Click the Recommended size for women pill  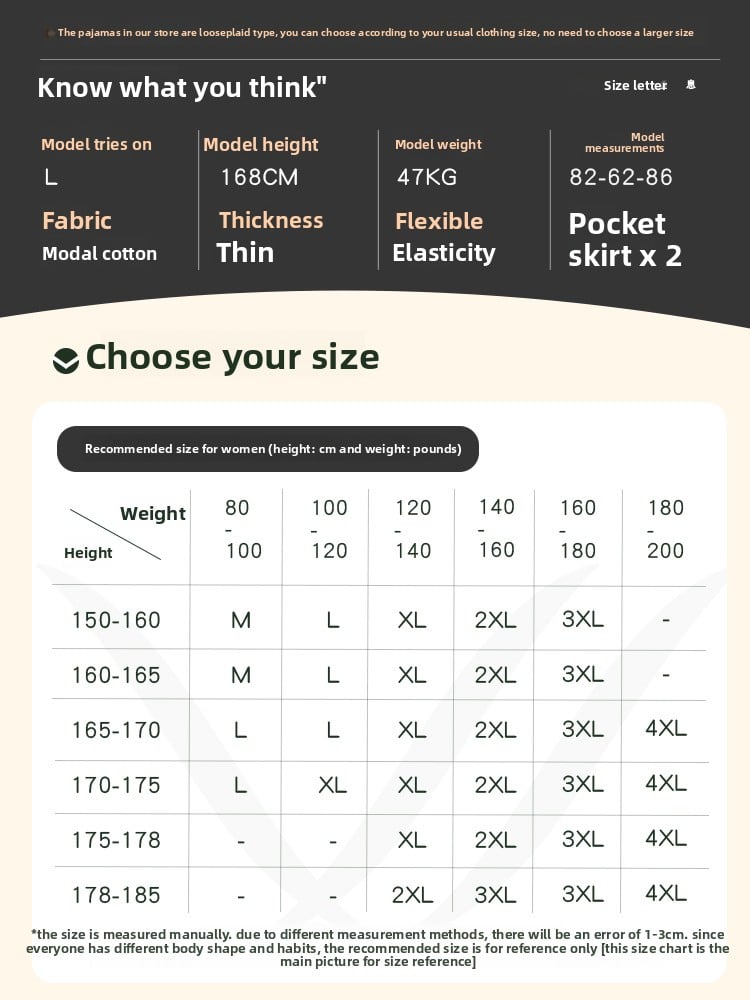point(268,449)
